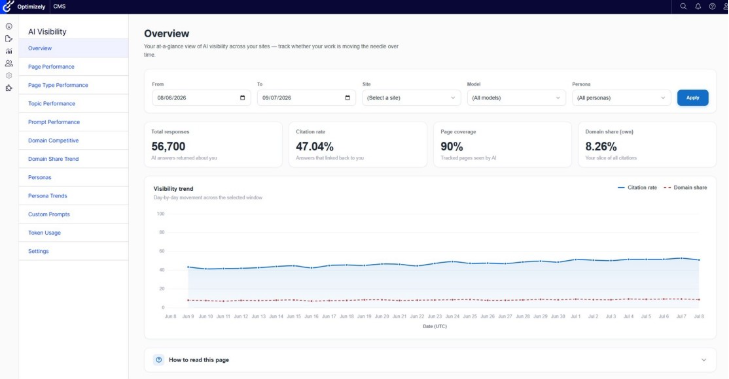Click the people icon in left rail
This screenshot has width=729, height=379.
point(9,63)
